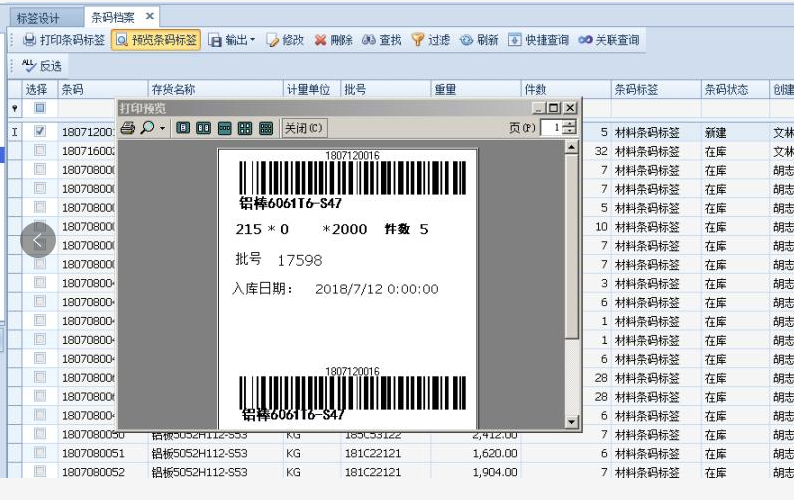This screenshot has width=794, height=500.
Task: Select single-page view icon in preview
Action: [183, 128]
